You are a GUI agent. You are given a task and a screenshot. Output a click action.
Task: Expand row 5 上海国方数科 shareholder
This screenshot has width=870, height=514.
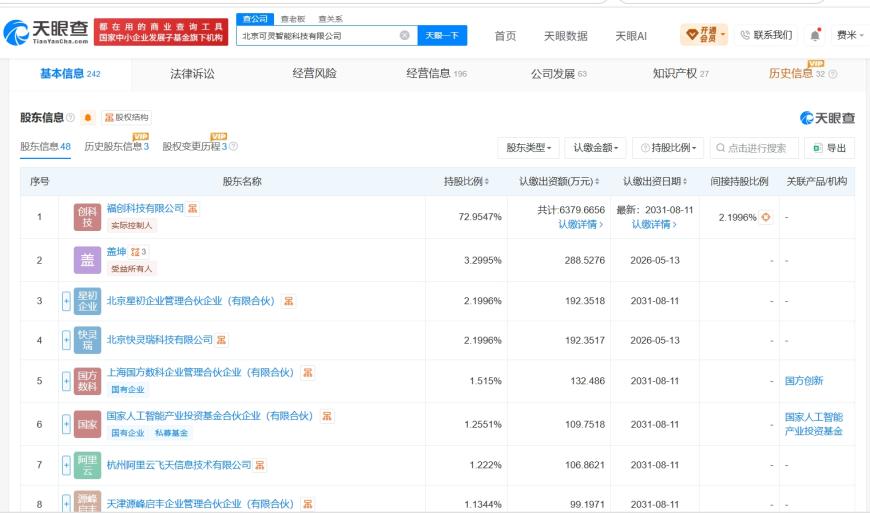[x=66, y=381]
